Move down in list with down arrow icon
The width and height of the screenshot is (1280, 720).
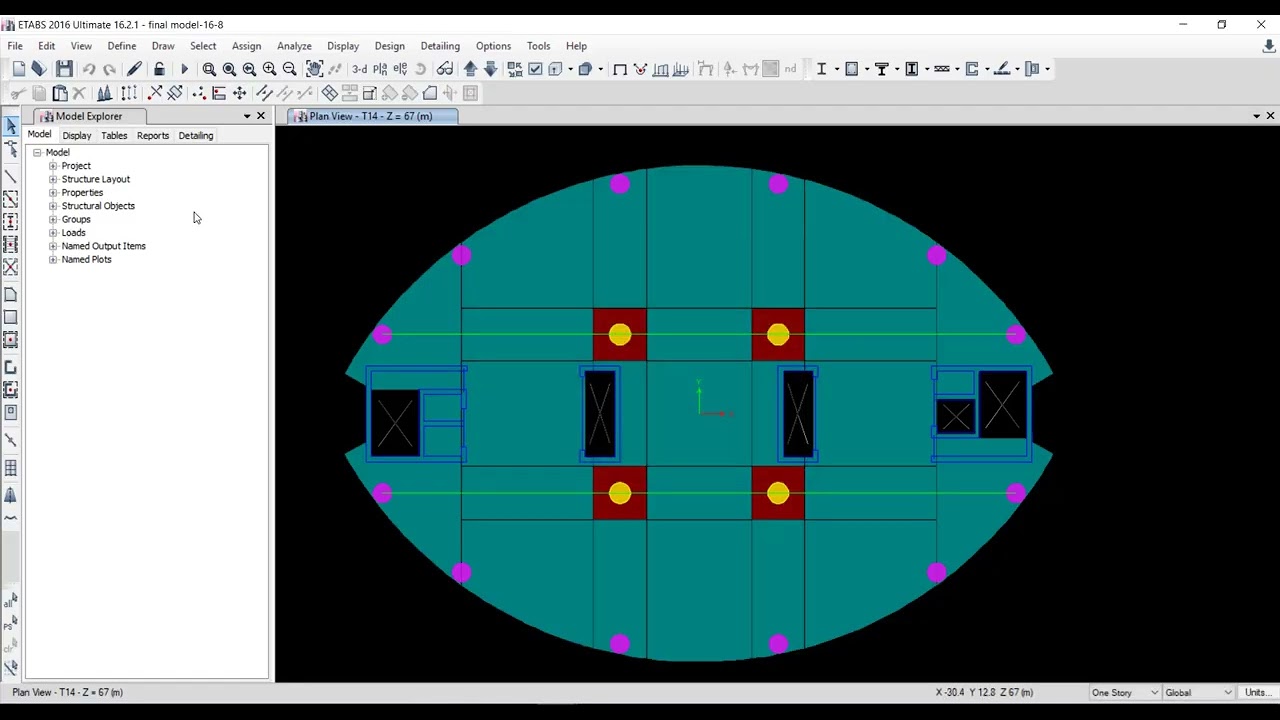tap(491, 69)
